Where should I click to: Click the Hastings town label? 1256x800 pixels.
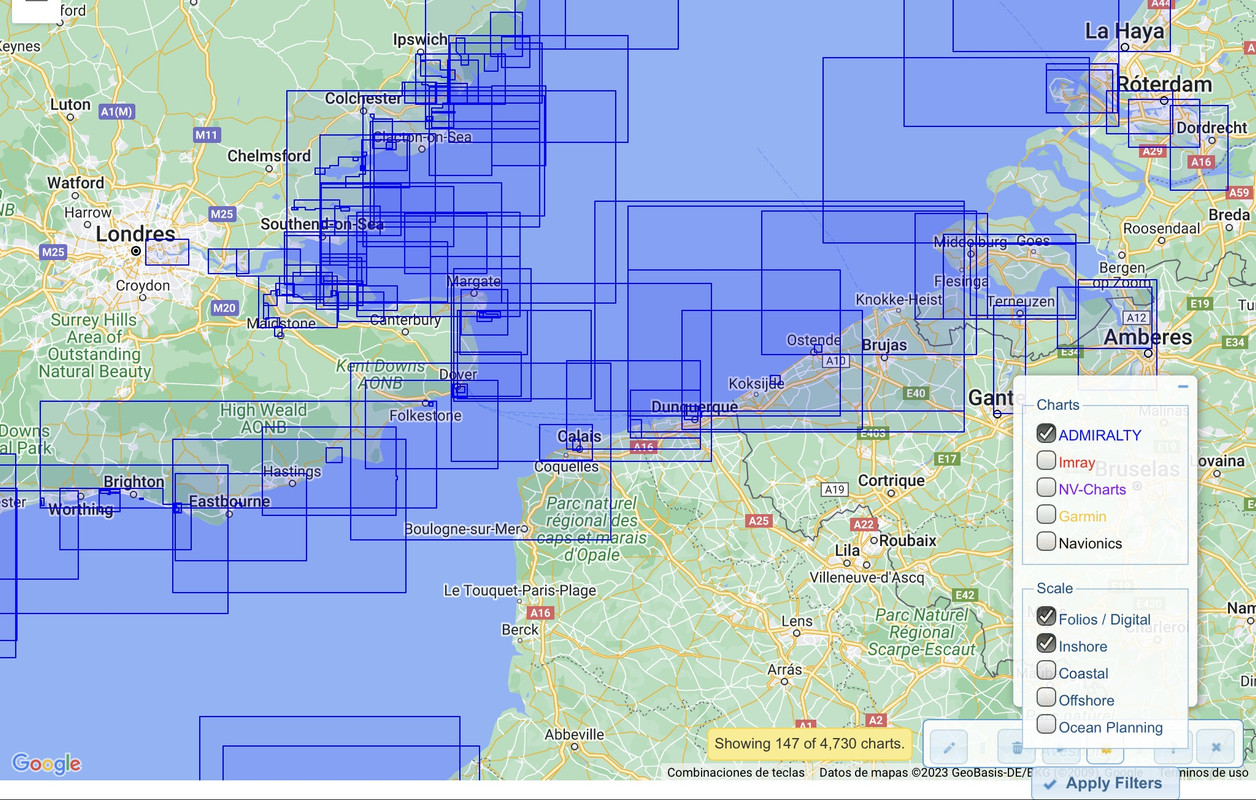click(x=292, y=471)
